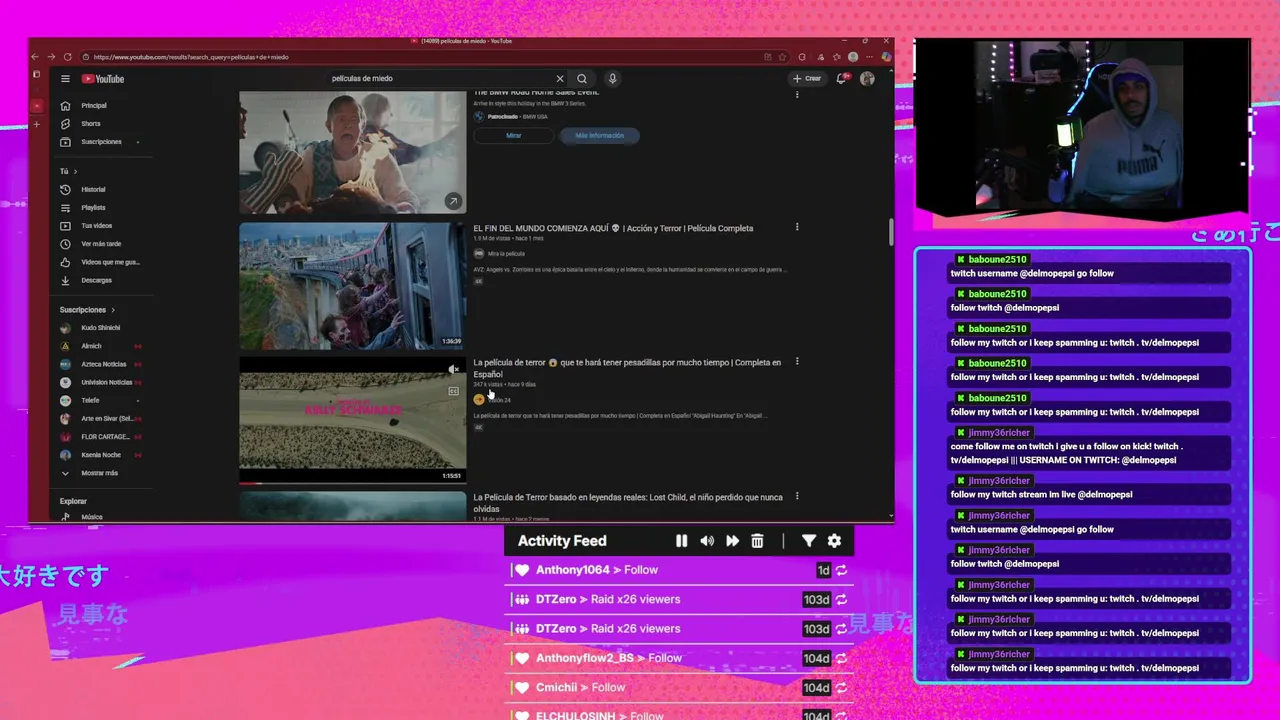This screenshot has width=1280, height=720.
Task: Clear the search query with the X
Action: click(x=560, y=78)
